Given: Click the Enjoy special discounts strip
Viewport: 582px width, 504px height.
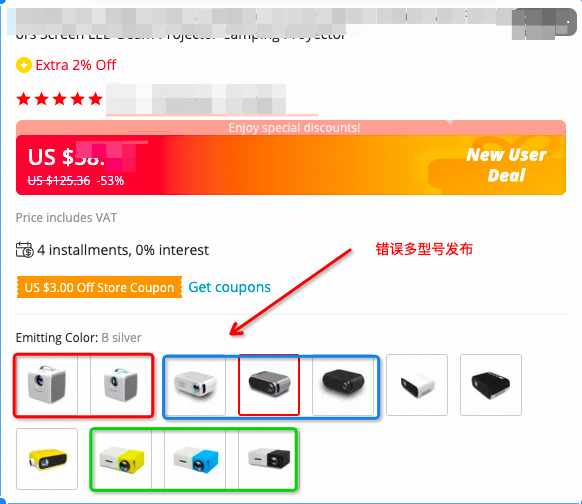Looking at the screenshot, I should [x=291, y=128].
